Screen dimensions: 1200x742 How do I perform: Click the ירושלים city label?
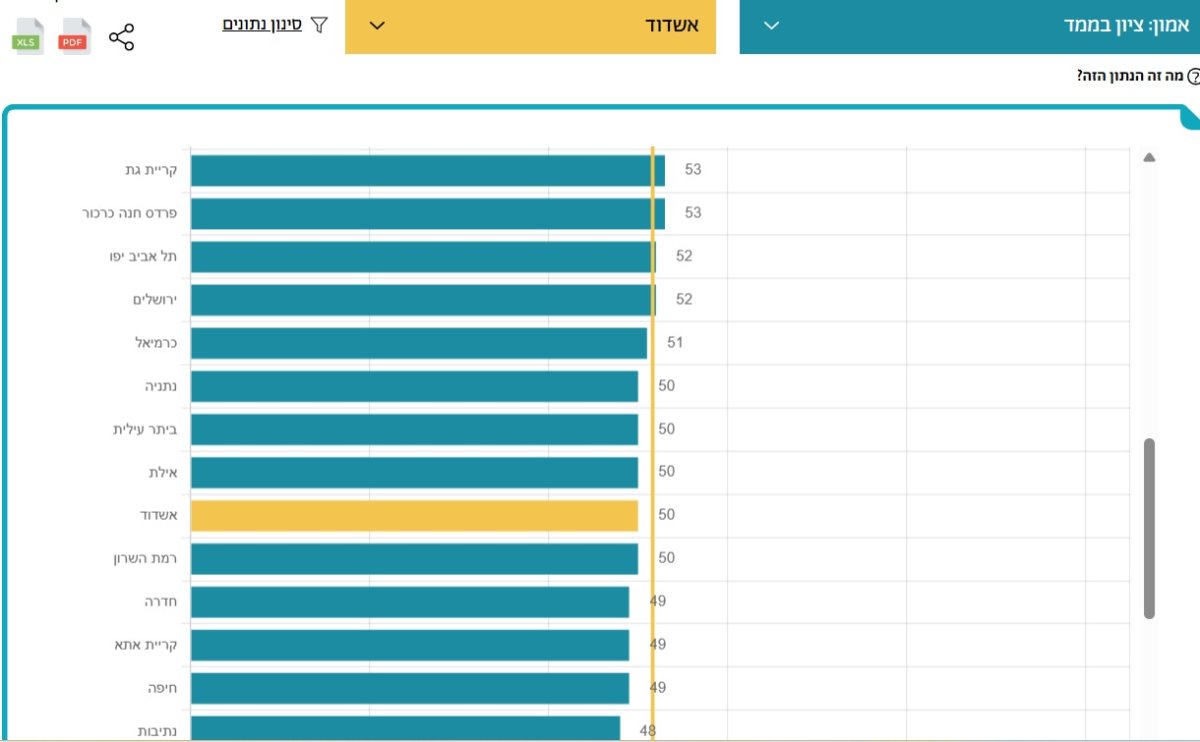click(x=154, y=299)
